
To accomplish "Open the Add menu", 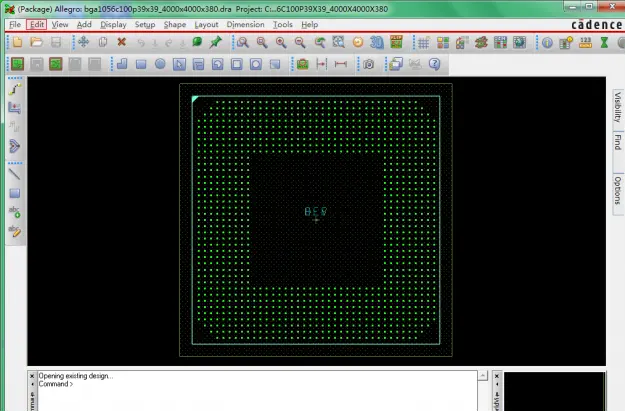I will click(84, 24).
